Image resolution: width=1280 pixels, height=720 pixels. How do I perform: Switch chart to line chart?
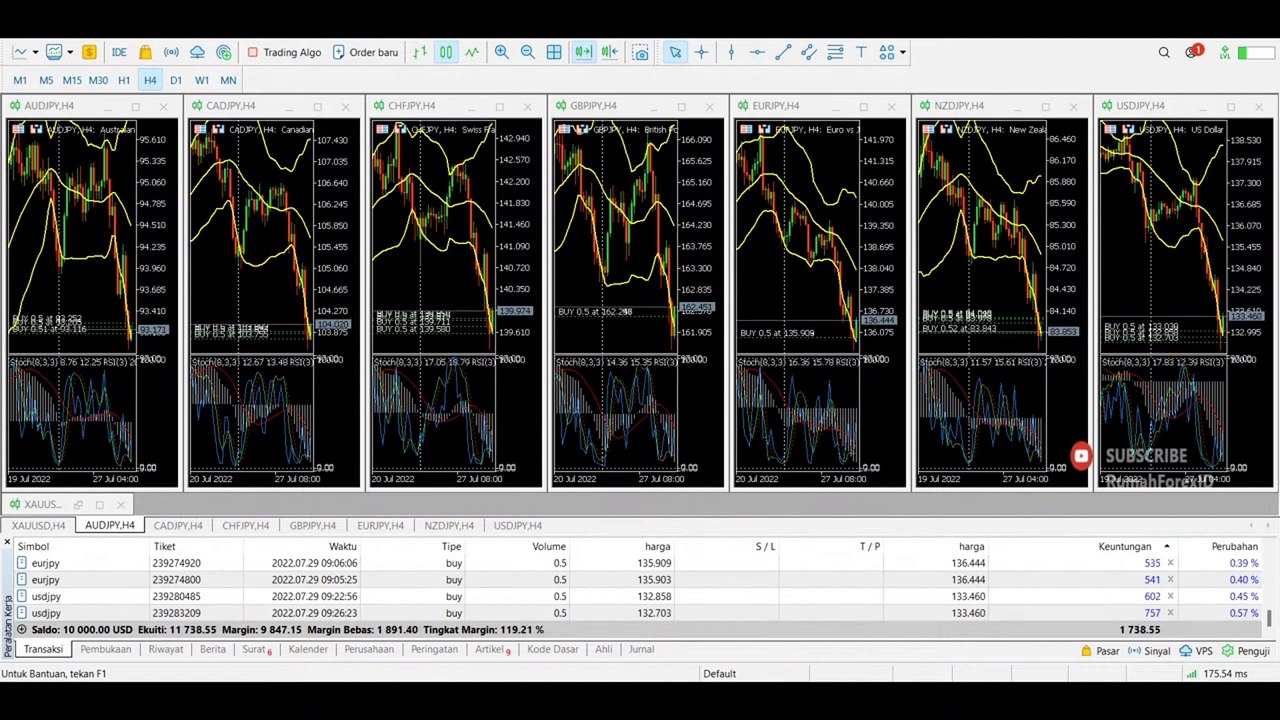tap(472, 52)
